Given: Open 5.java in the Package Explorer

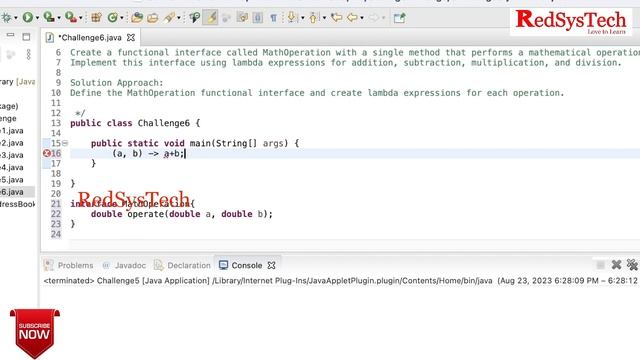Looking at the screenshot, I should [12, 180].
